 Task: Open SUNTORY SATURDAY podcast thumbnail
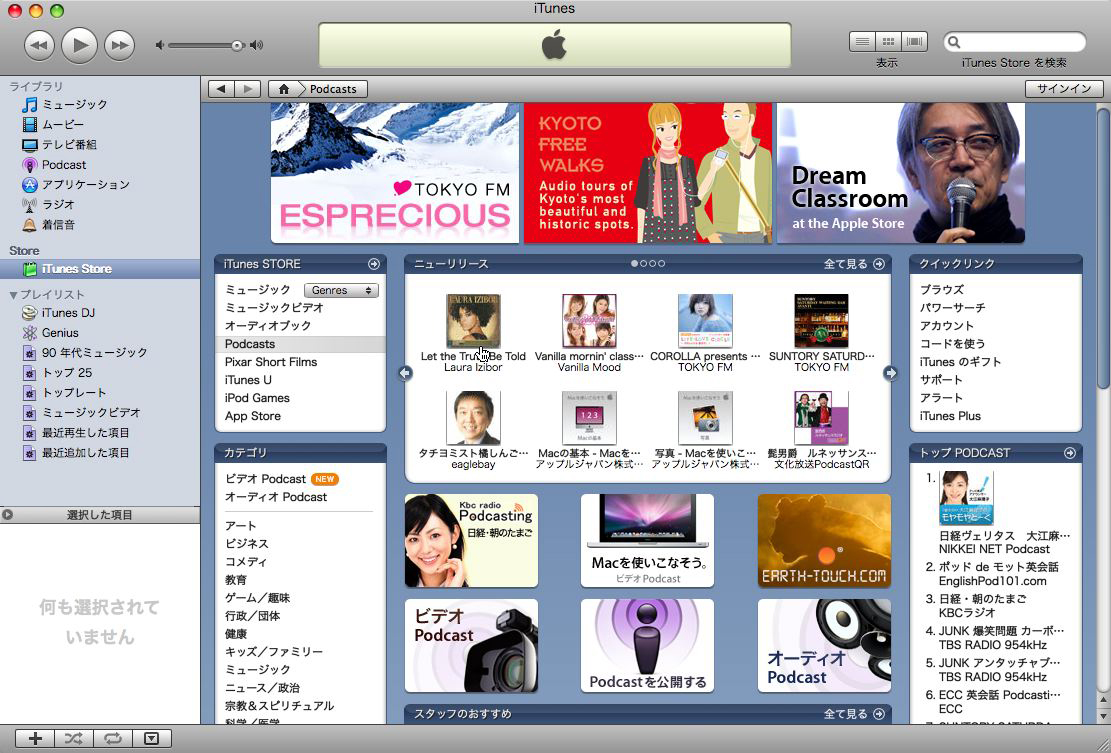click(x=821, y=320)
